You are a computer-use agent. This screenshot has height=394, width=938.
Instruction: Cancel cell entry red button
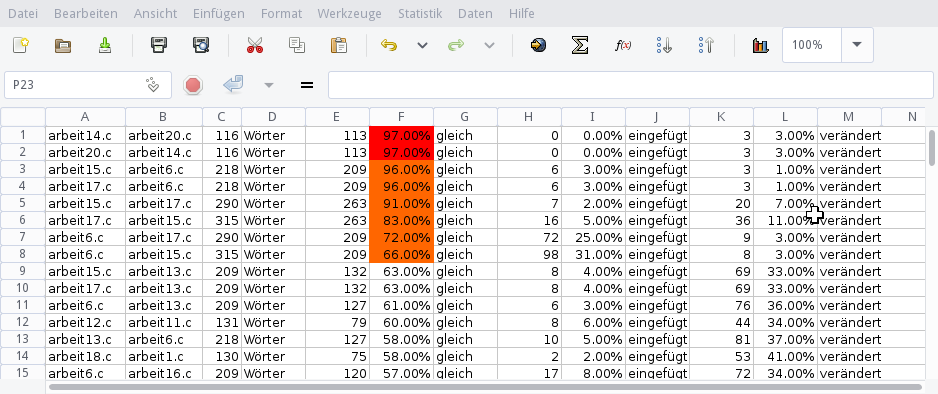coord(193,85)
